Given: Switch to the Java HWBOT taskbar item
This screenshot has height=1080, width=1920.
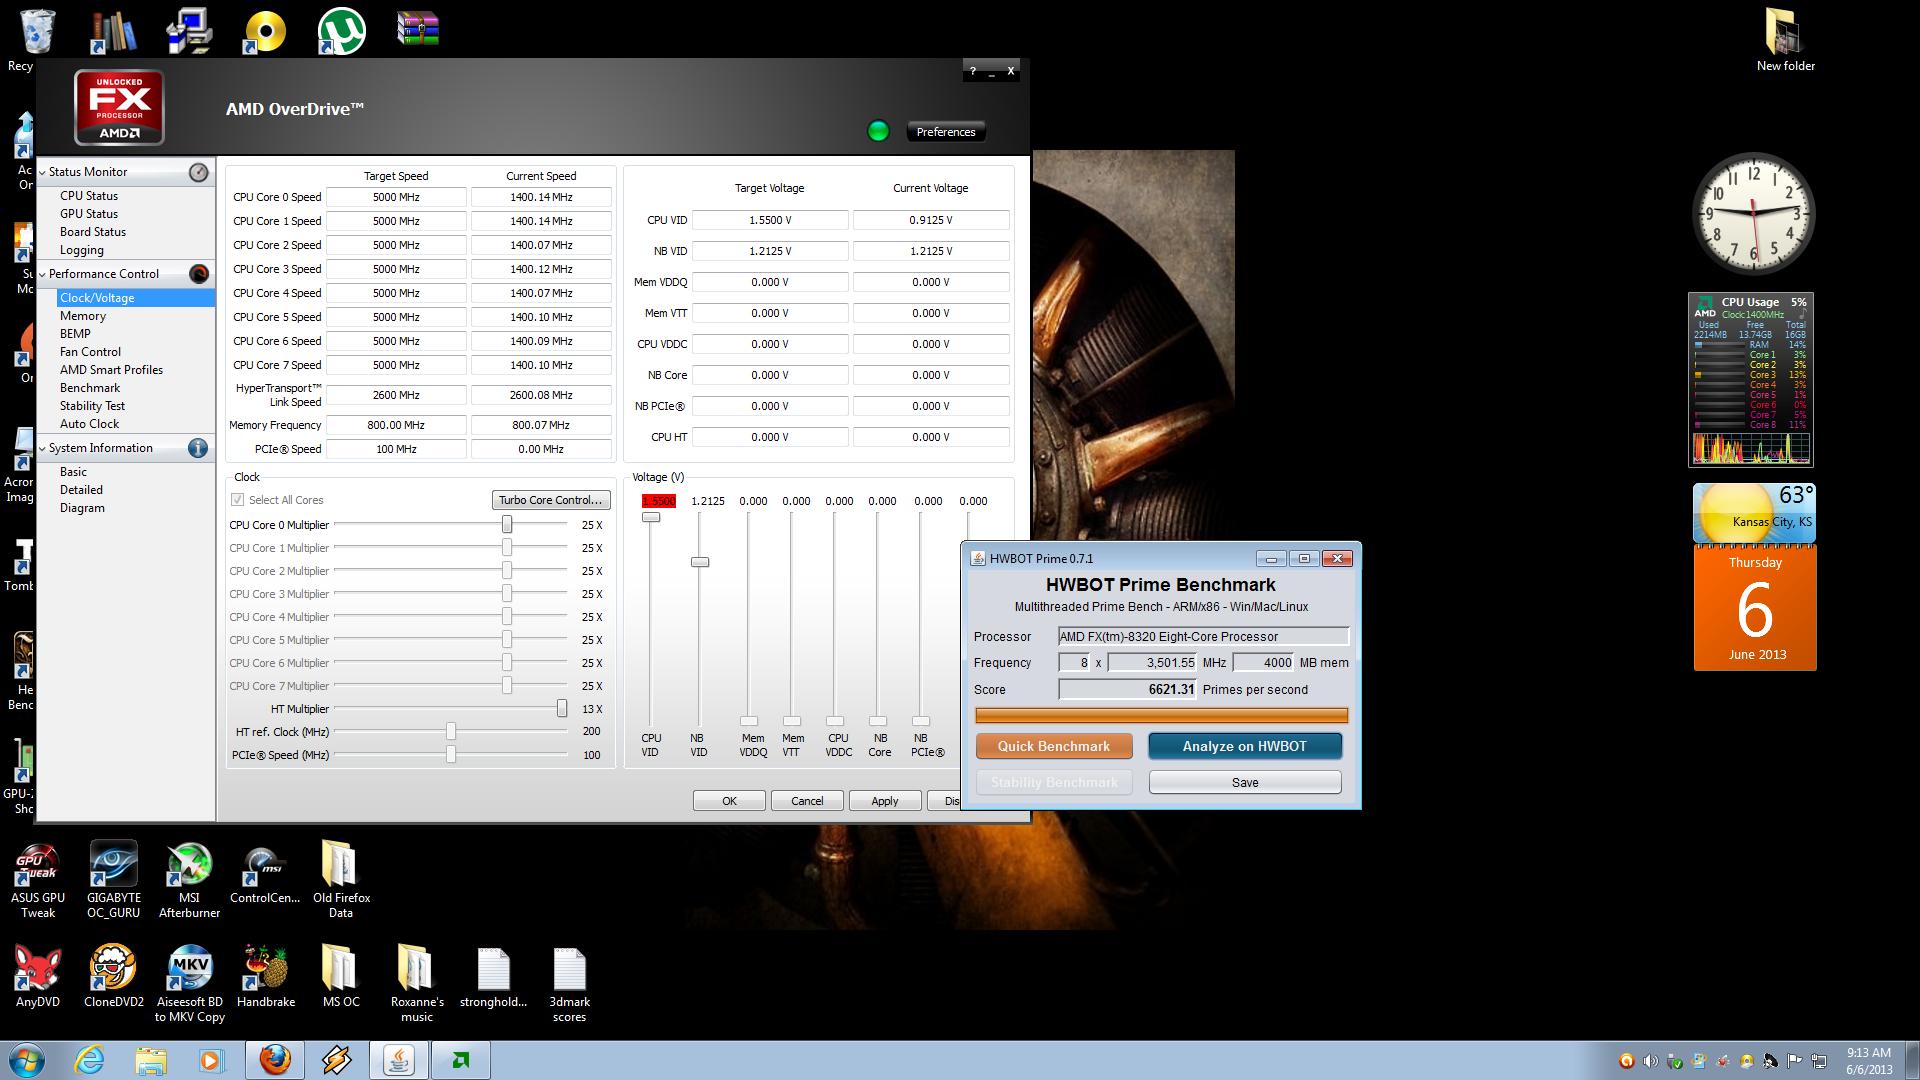Looking at the screenshot, I should pyautogui.click(x=399, y=1060).
